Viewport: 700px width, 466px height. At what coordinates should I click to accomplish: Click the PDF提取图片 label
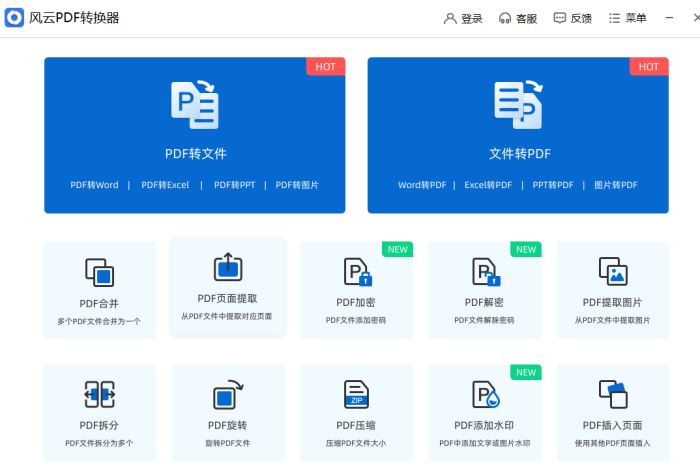pos(612,302)
